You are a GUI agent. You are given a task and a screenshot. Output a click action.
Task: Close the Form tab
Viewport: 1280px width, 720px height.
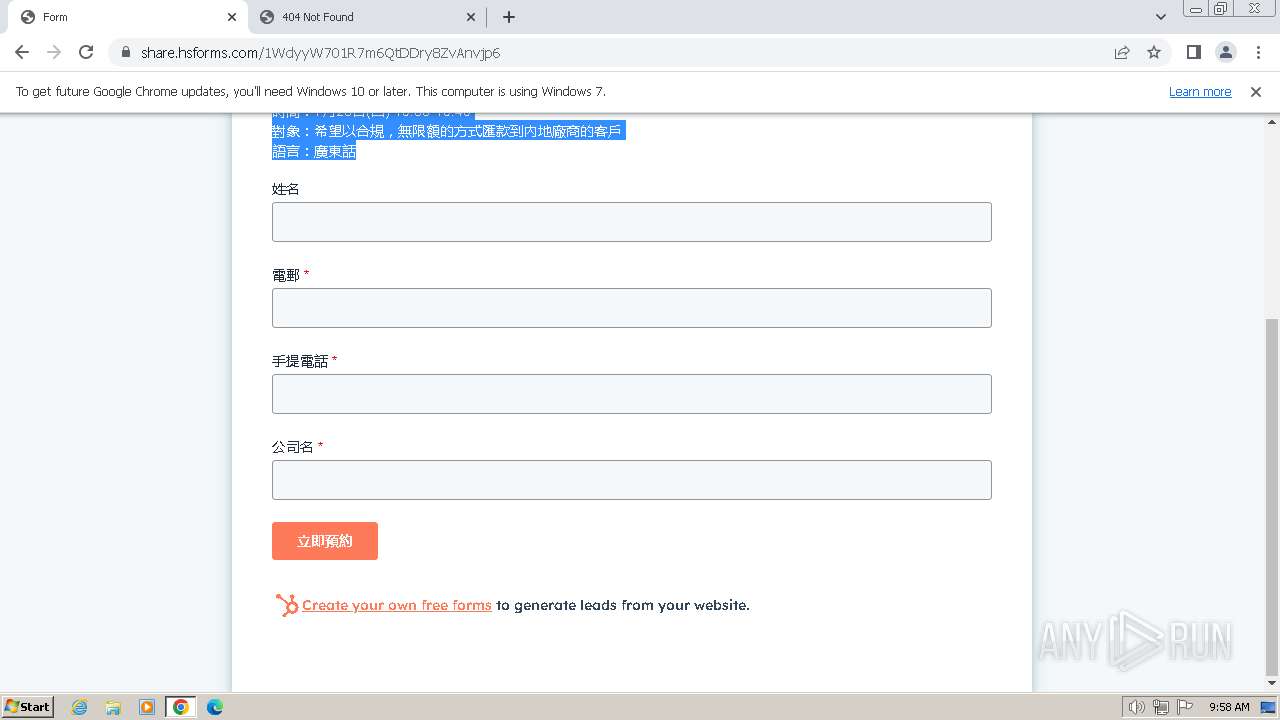point(231,17)
